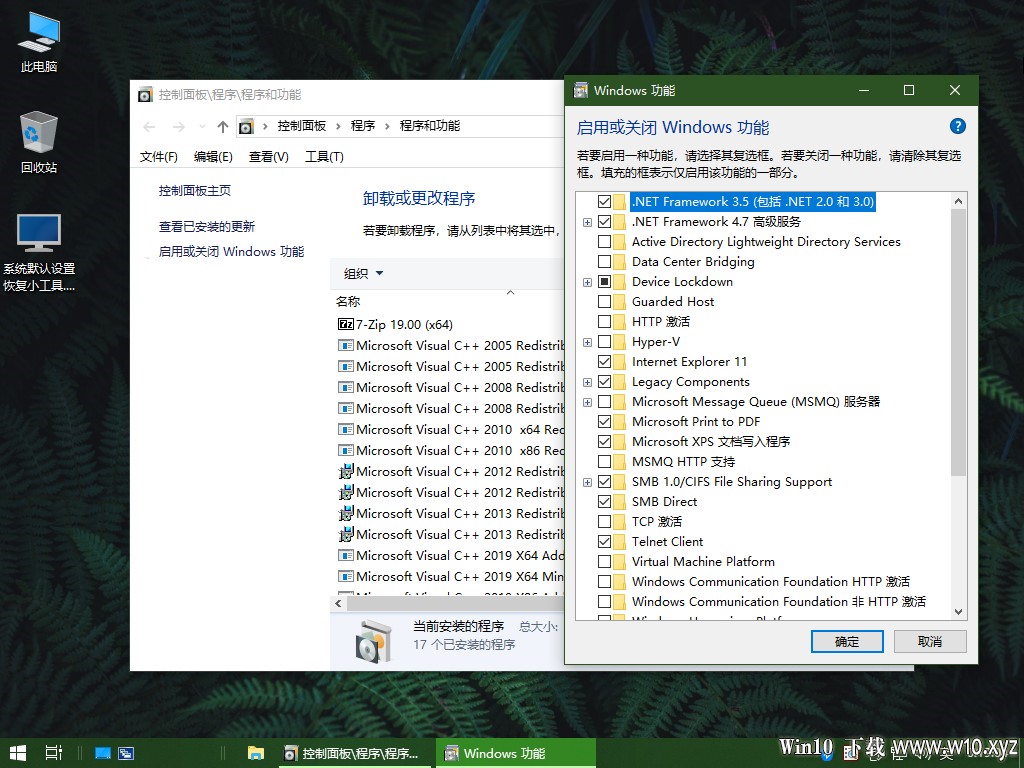Click the up arrow navigation icon
Screen dimensions: 1024x768
(x=223, y=127)
